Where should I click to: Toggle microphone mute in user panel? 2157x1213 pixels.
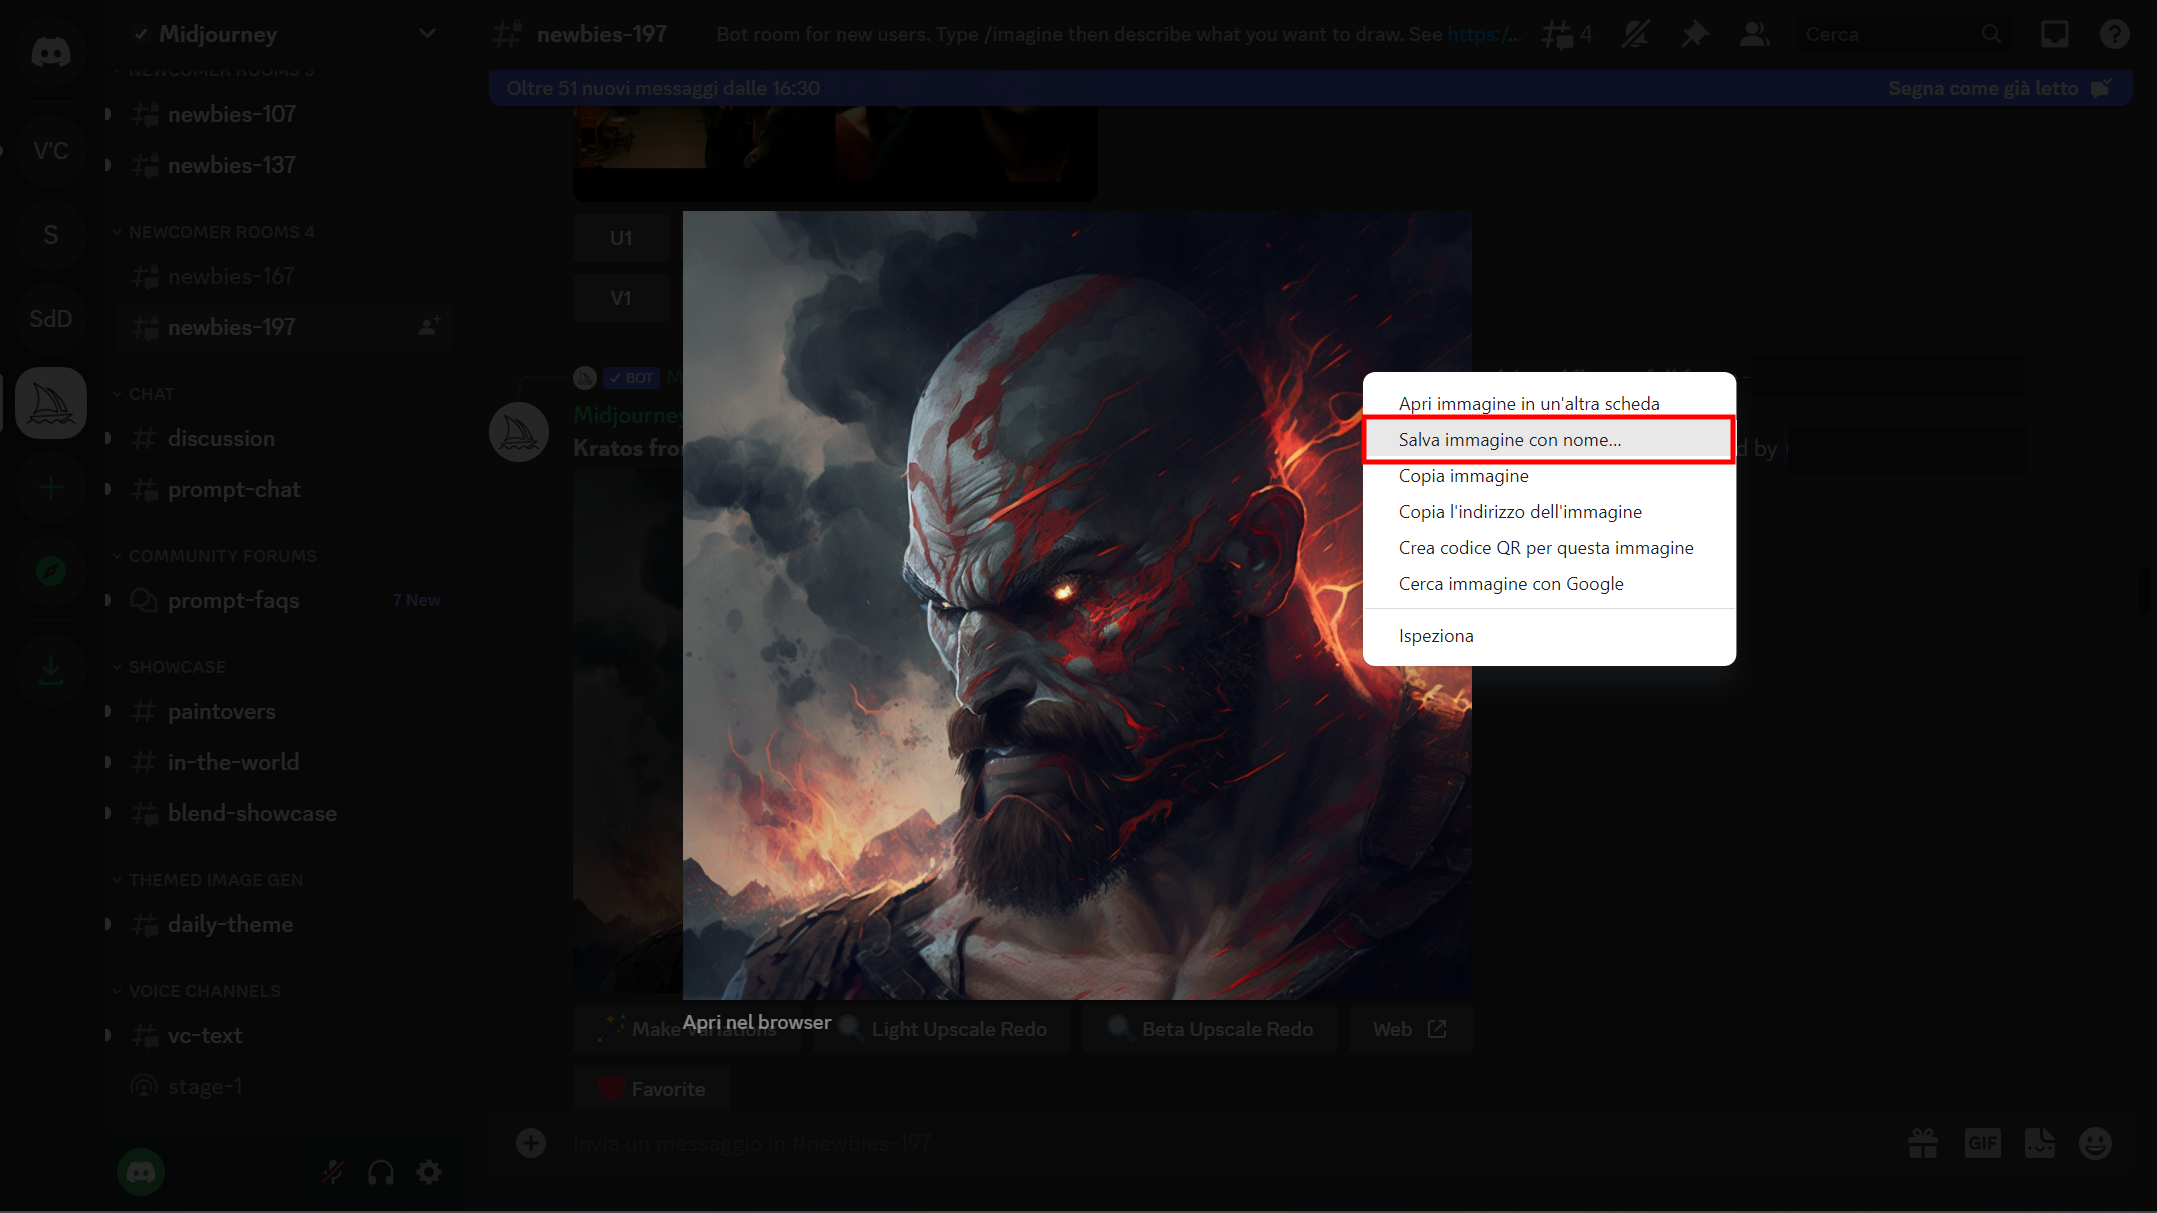coord(333,1172)
